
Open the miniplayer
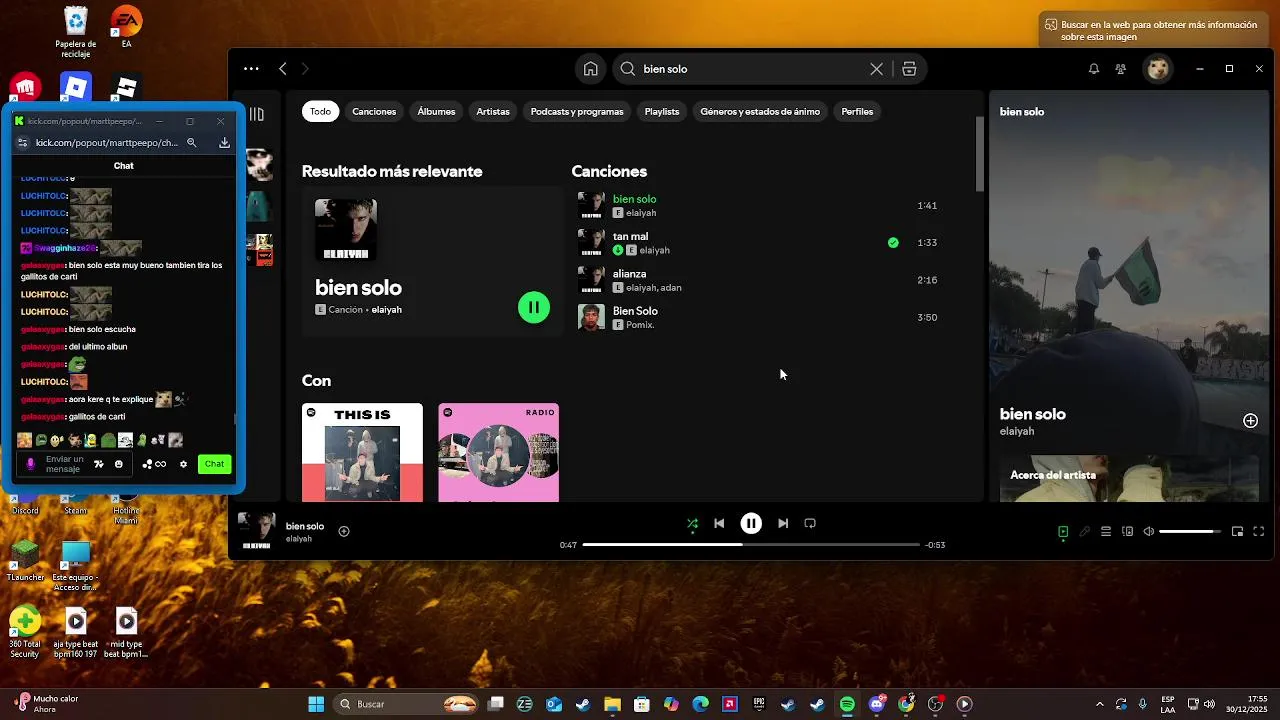click(1237, 532)
